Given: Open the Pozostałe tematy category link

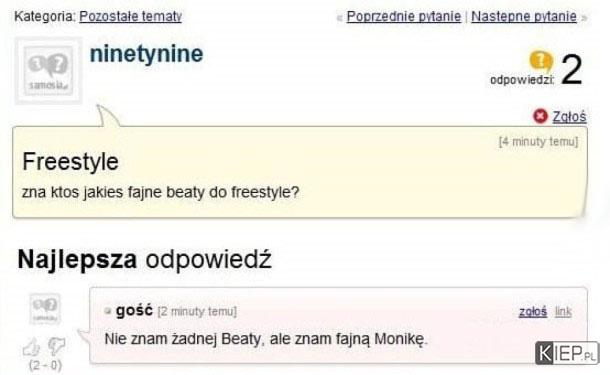Looking at the screenshot, I should 130,16.
